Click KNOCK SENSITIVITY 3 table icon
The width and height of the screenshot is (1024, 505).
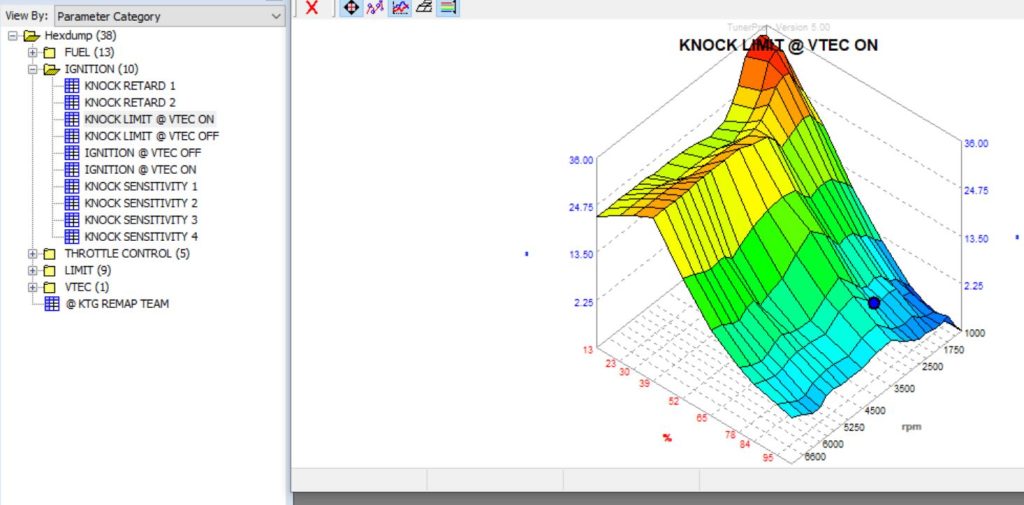click(71, 220)
